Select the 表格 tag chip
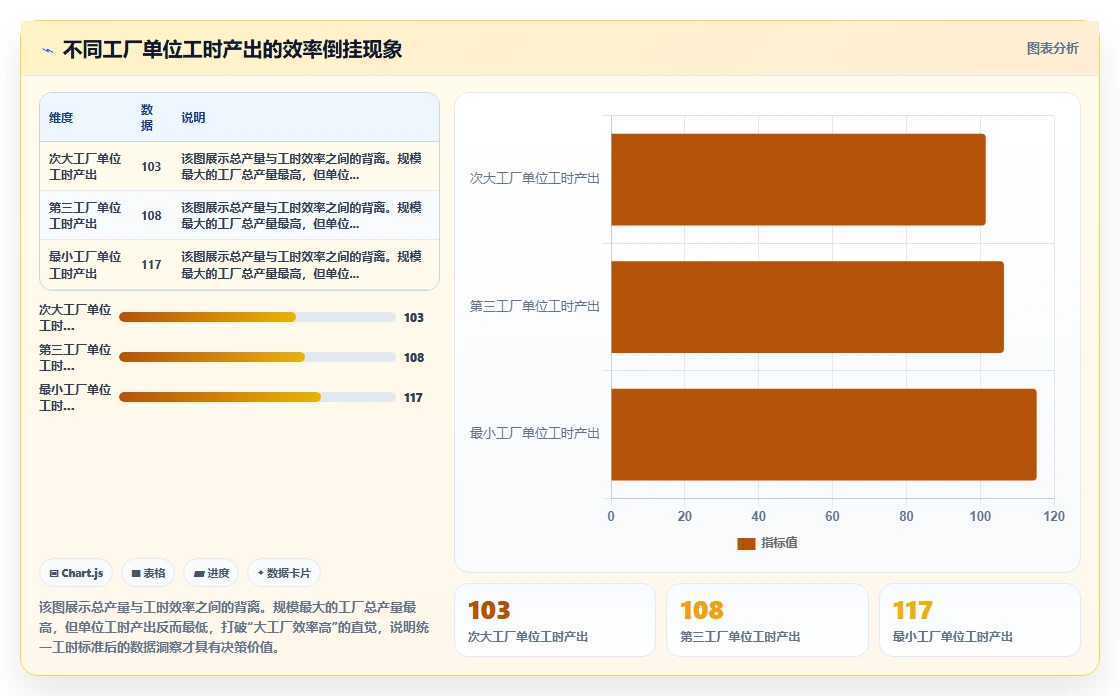The height and width of the screenshot is (696, 1120). tap(149, 573)
